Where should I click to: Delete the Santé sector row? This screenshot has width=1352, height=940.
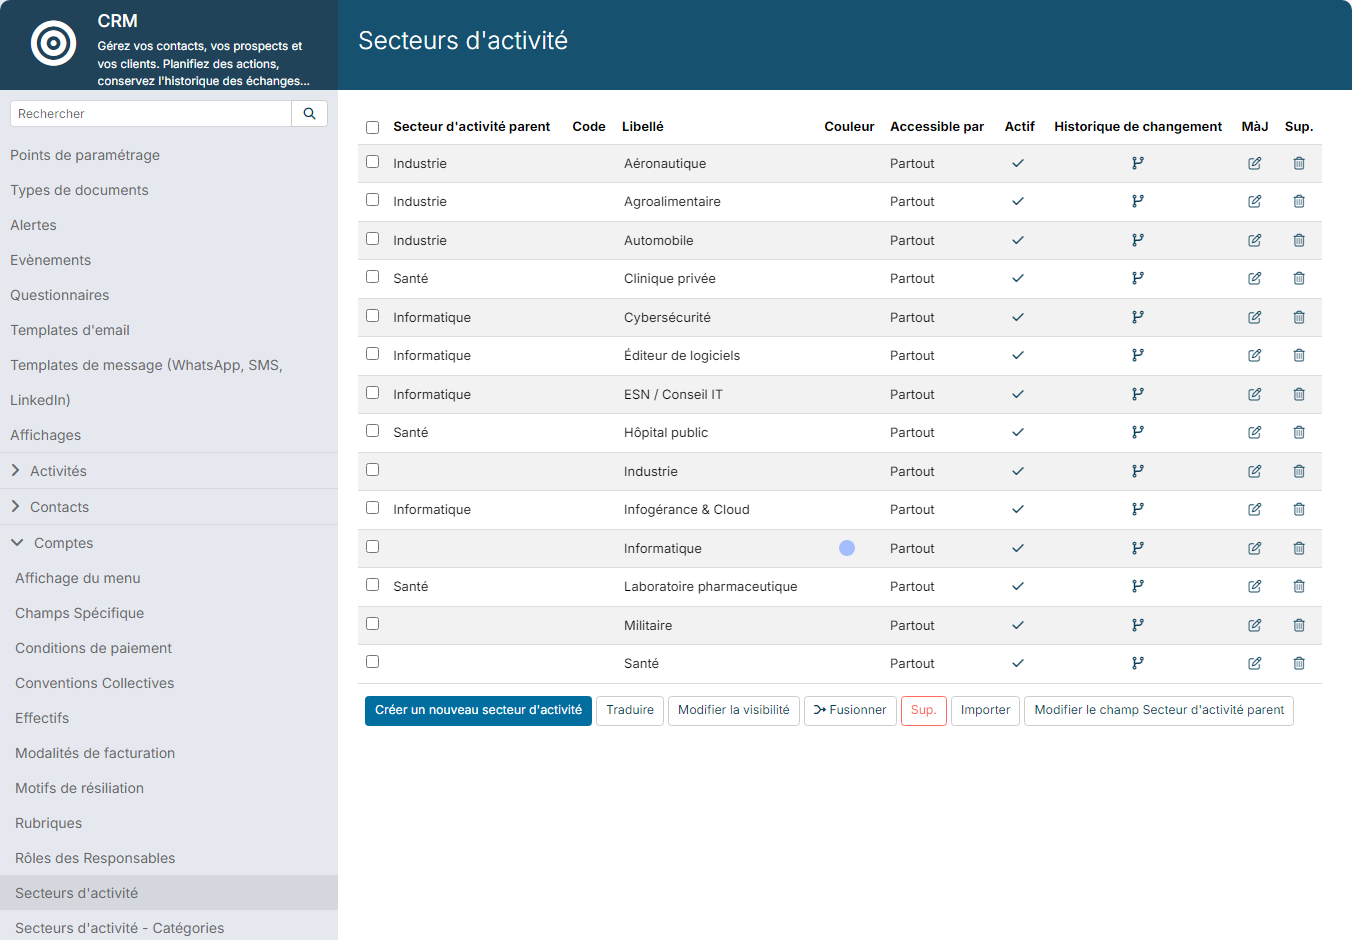(x=1299, y=663)
